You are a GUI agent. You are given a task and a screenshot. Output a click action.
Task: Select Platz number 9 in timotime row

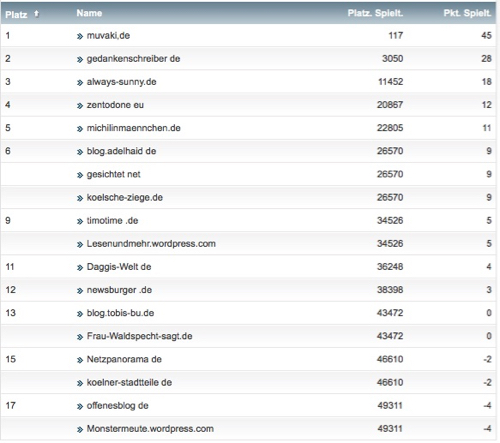click(8, 221)
